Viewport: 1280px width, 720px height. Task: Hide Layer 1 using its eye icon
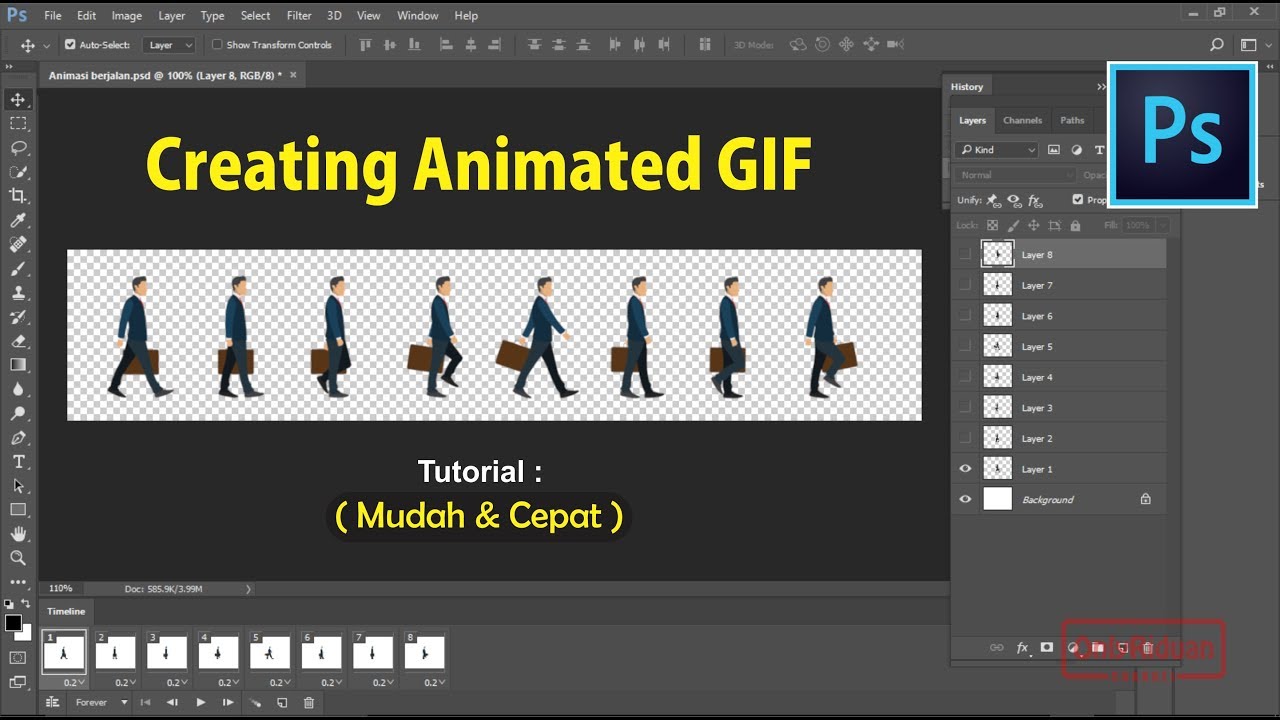pos(965,469)
